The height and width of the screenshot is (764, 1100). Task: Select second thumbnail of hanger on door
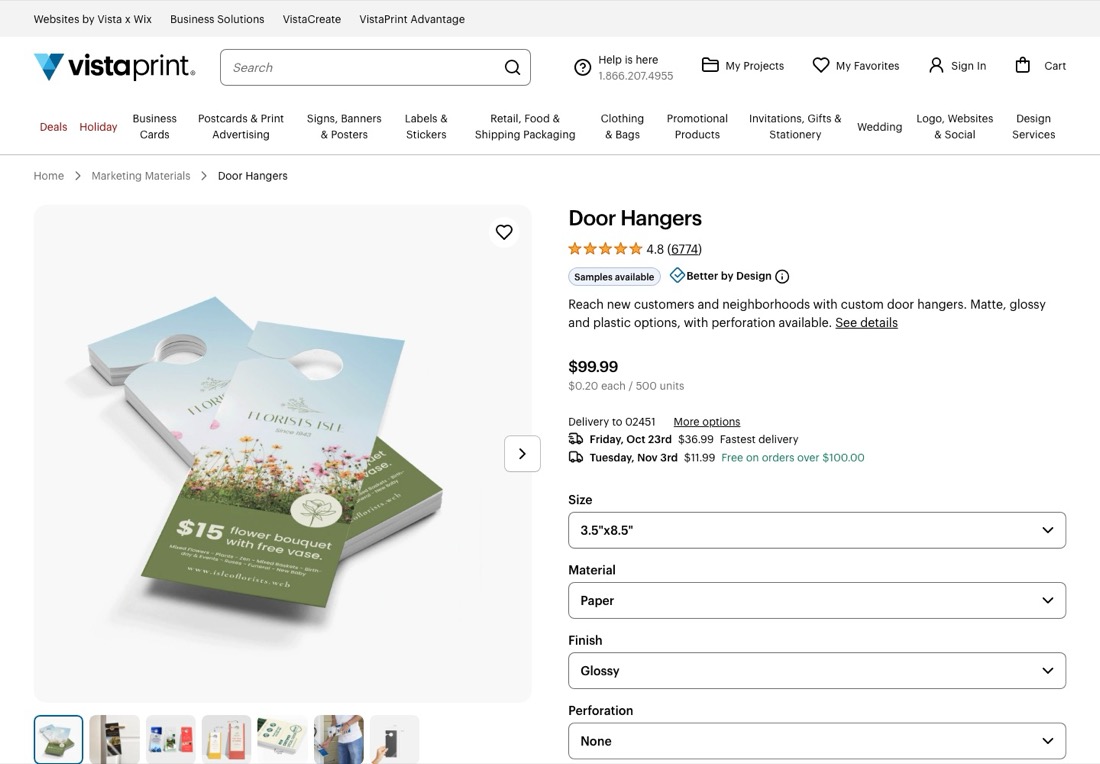pos(114,739)
